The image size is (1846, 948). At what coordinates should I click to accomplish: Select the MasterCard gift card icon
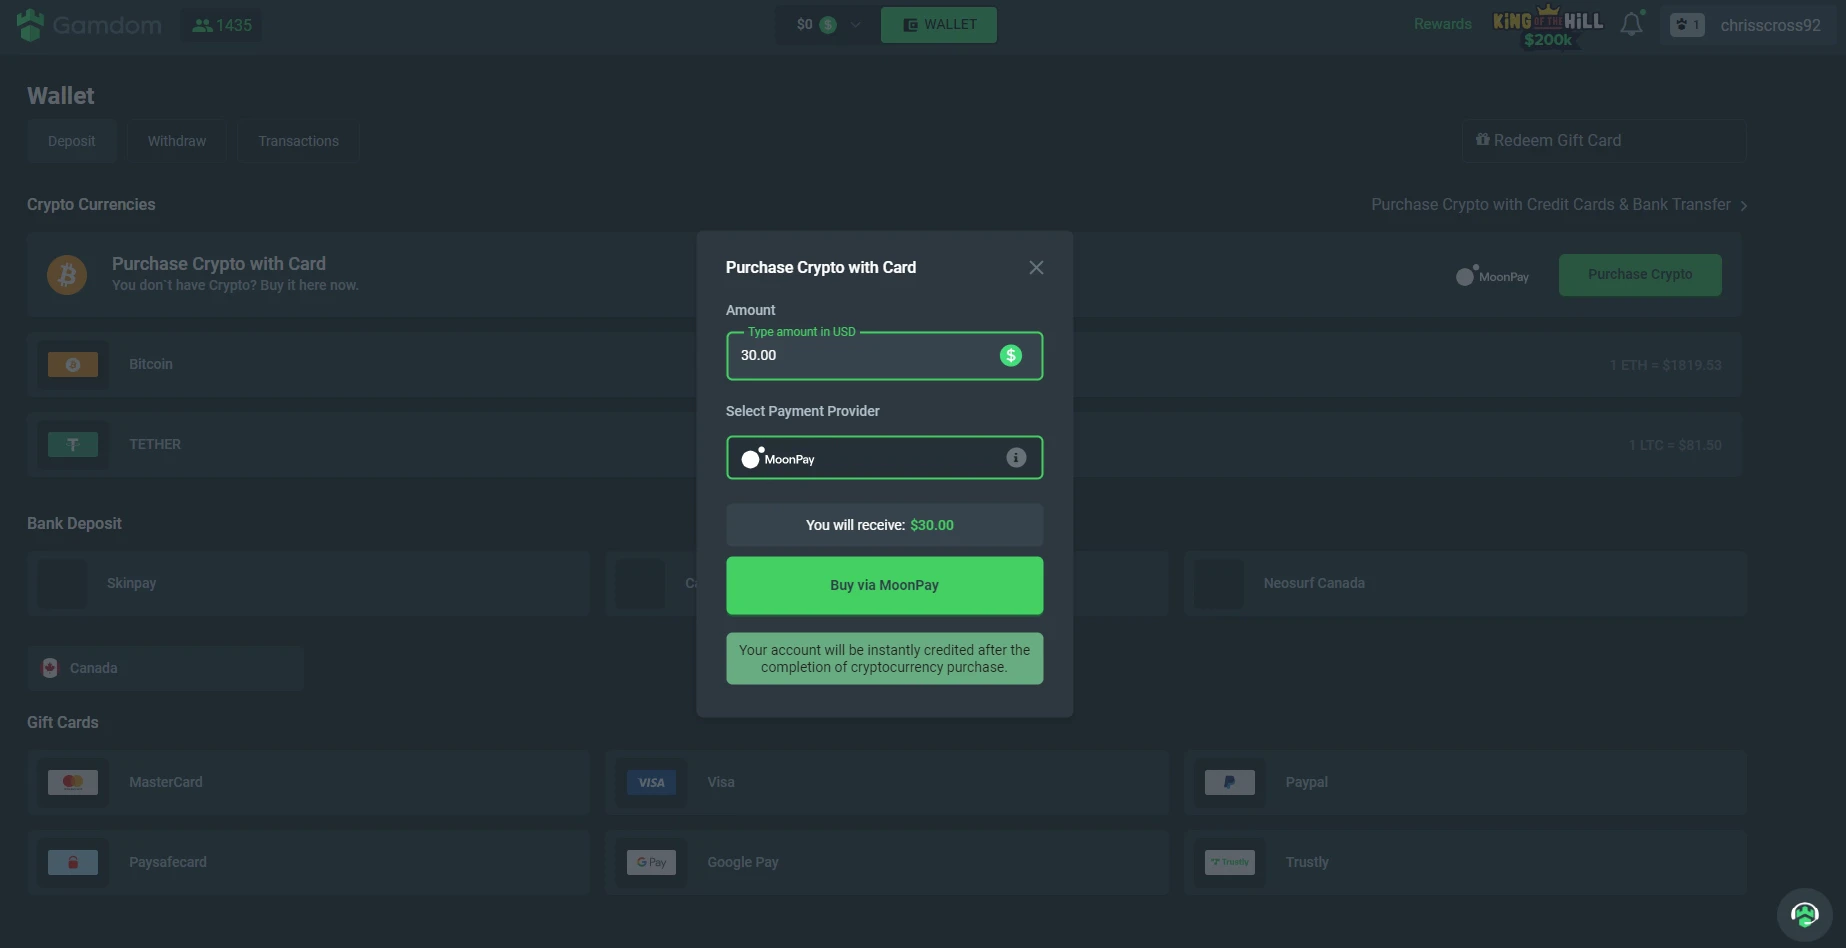pos(73,782)
